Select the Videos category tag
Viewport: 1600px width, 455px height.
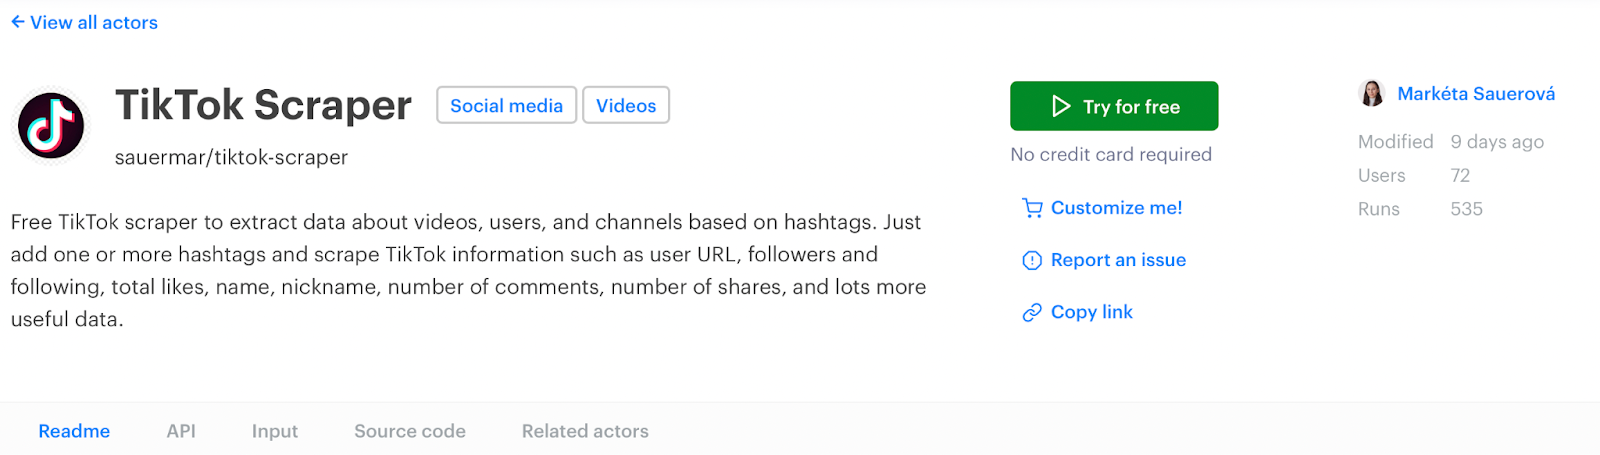pos(626,105)
